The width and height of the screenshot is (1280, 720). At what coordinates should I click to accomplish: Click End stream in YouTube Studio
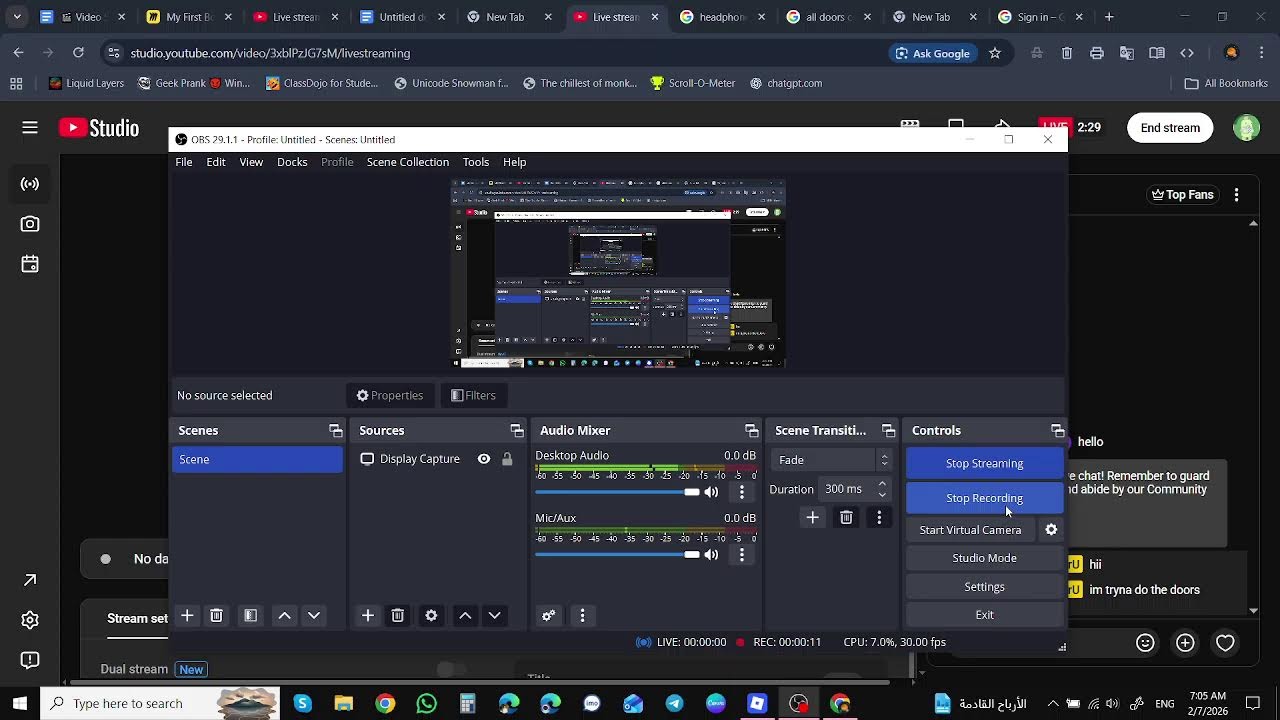click(1170, 128)
